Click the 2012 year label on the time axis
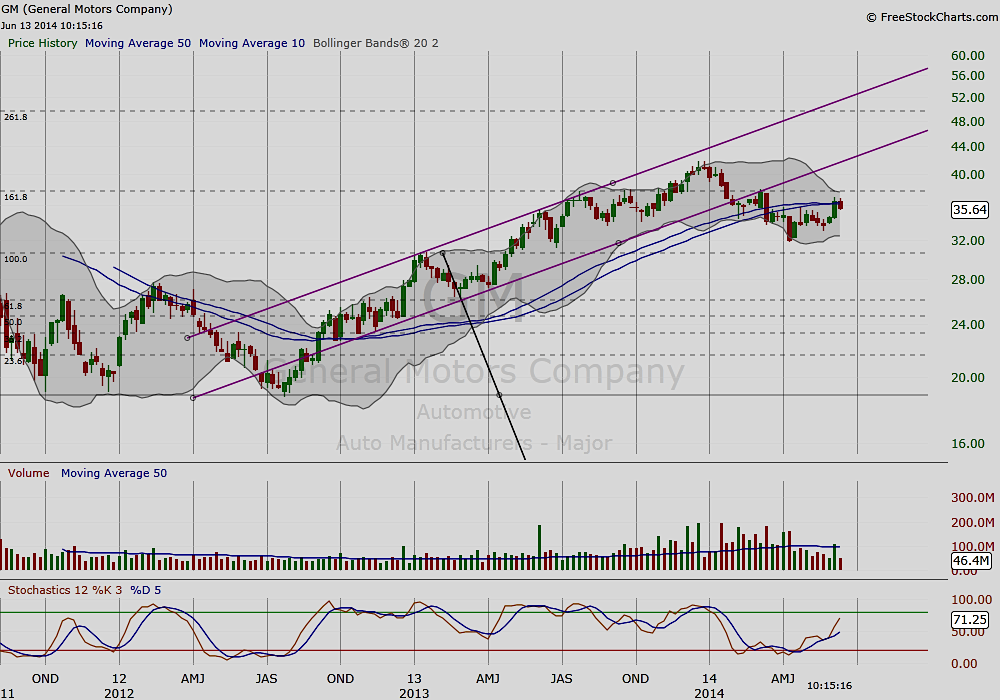The height and width of the screenshot is (700, 1000). point(119,693)
